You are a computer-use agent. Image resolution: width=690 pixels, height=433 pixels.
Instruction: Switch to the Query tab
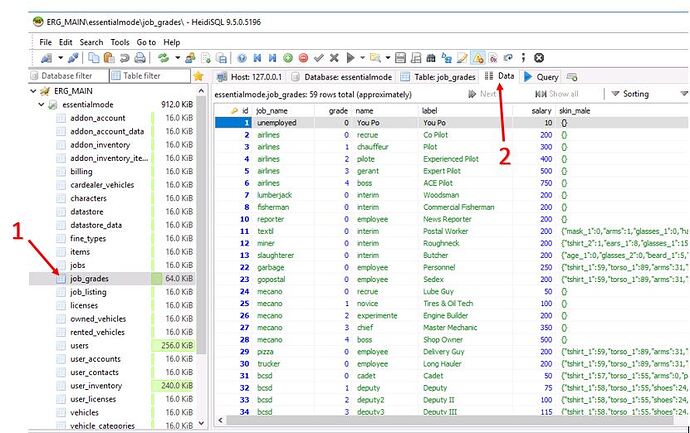coord(542,77)
